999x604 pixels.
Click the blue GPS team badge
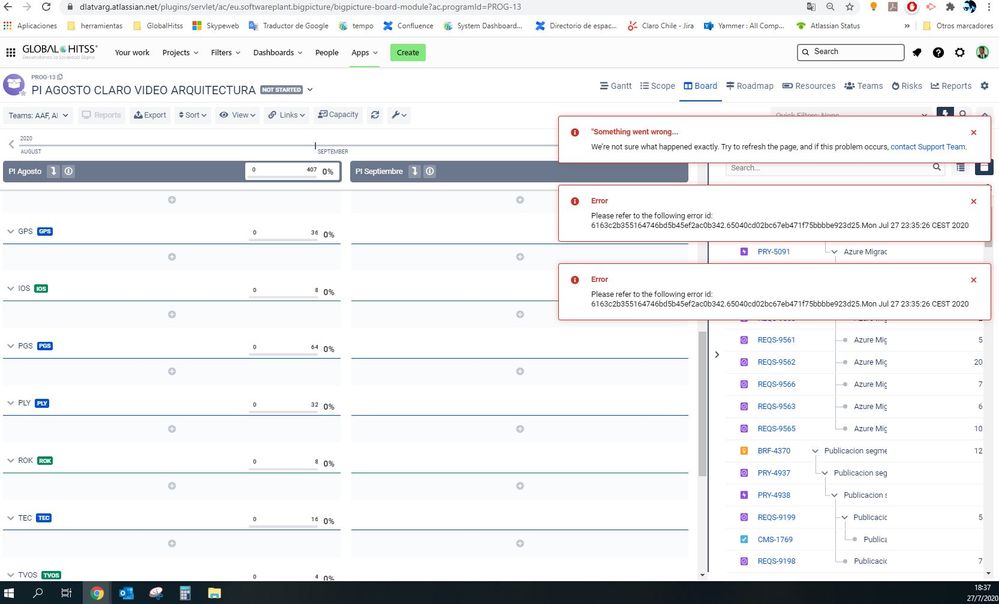[x=45, y=231]
